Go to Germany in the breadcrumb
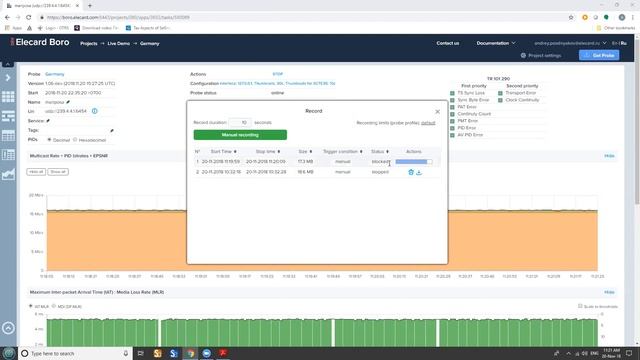 150,44
